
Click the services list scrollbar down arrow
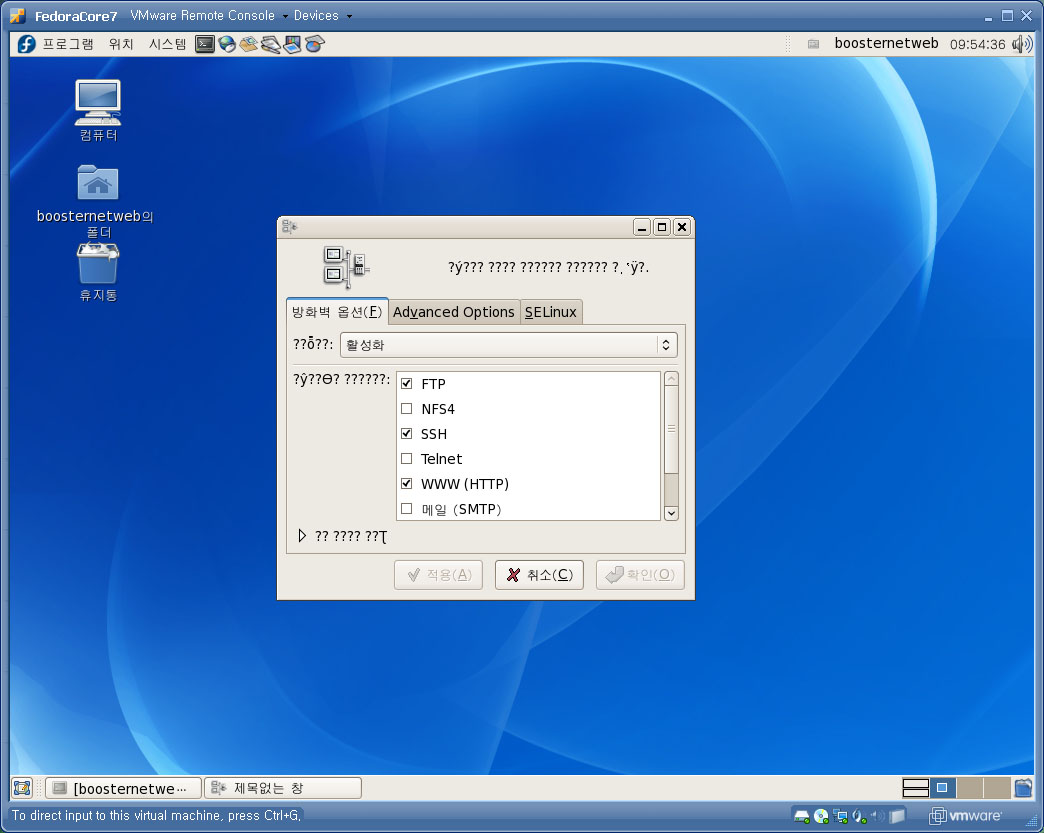671,512
